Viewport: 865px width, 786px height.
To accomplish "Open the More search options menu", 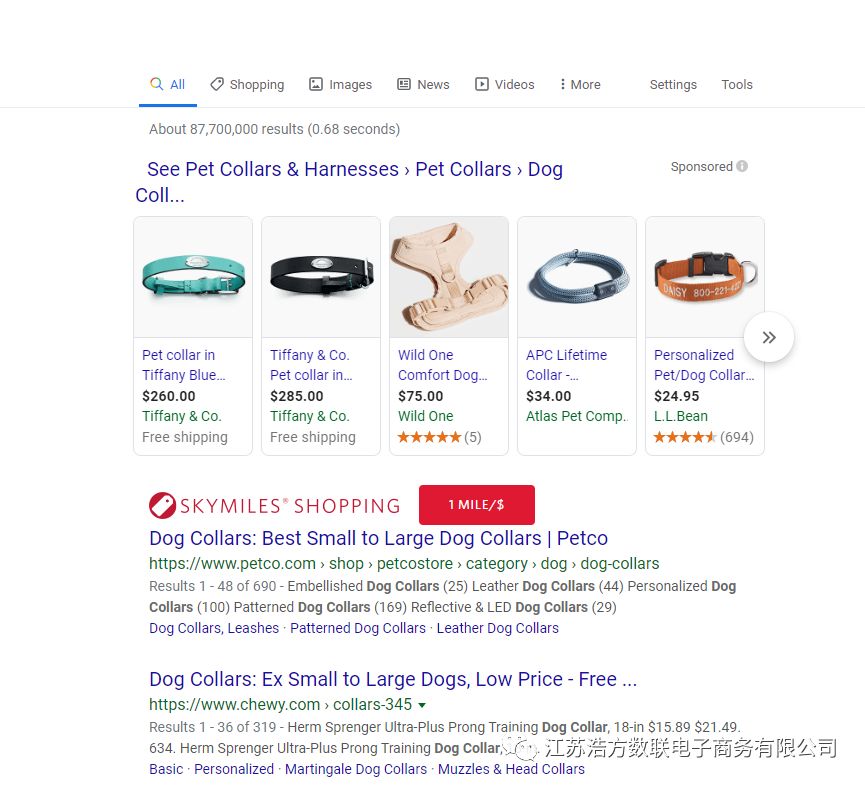I will (x=580, y=84).
